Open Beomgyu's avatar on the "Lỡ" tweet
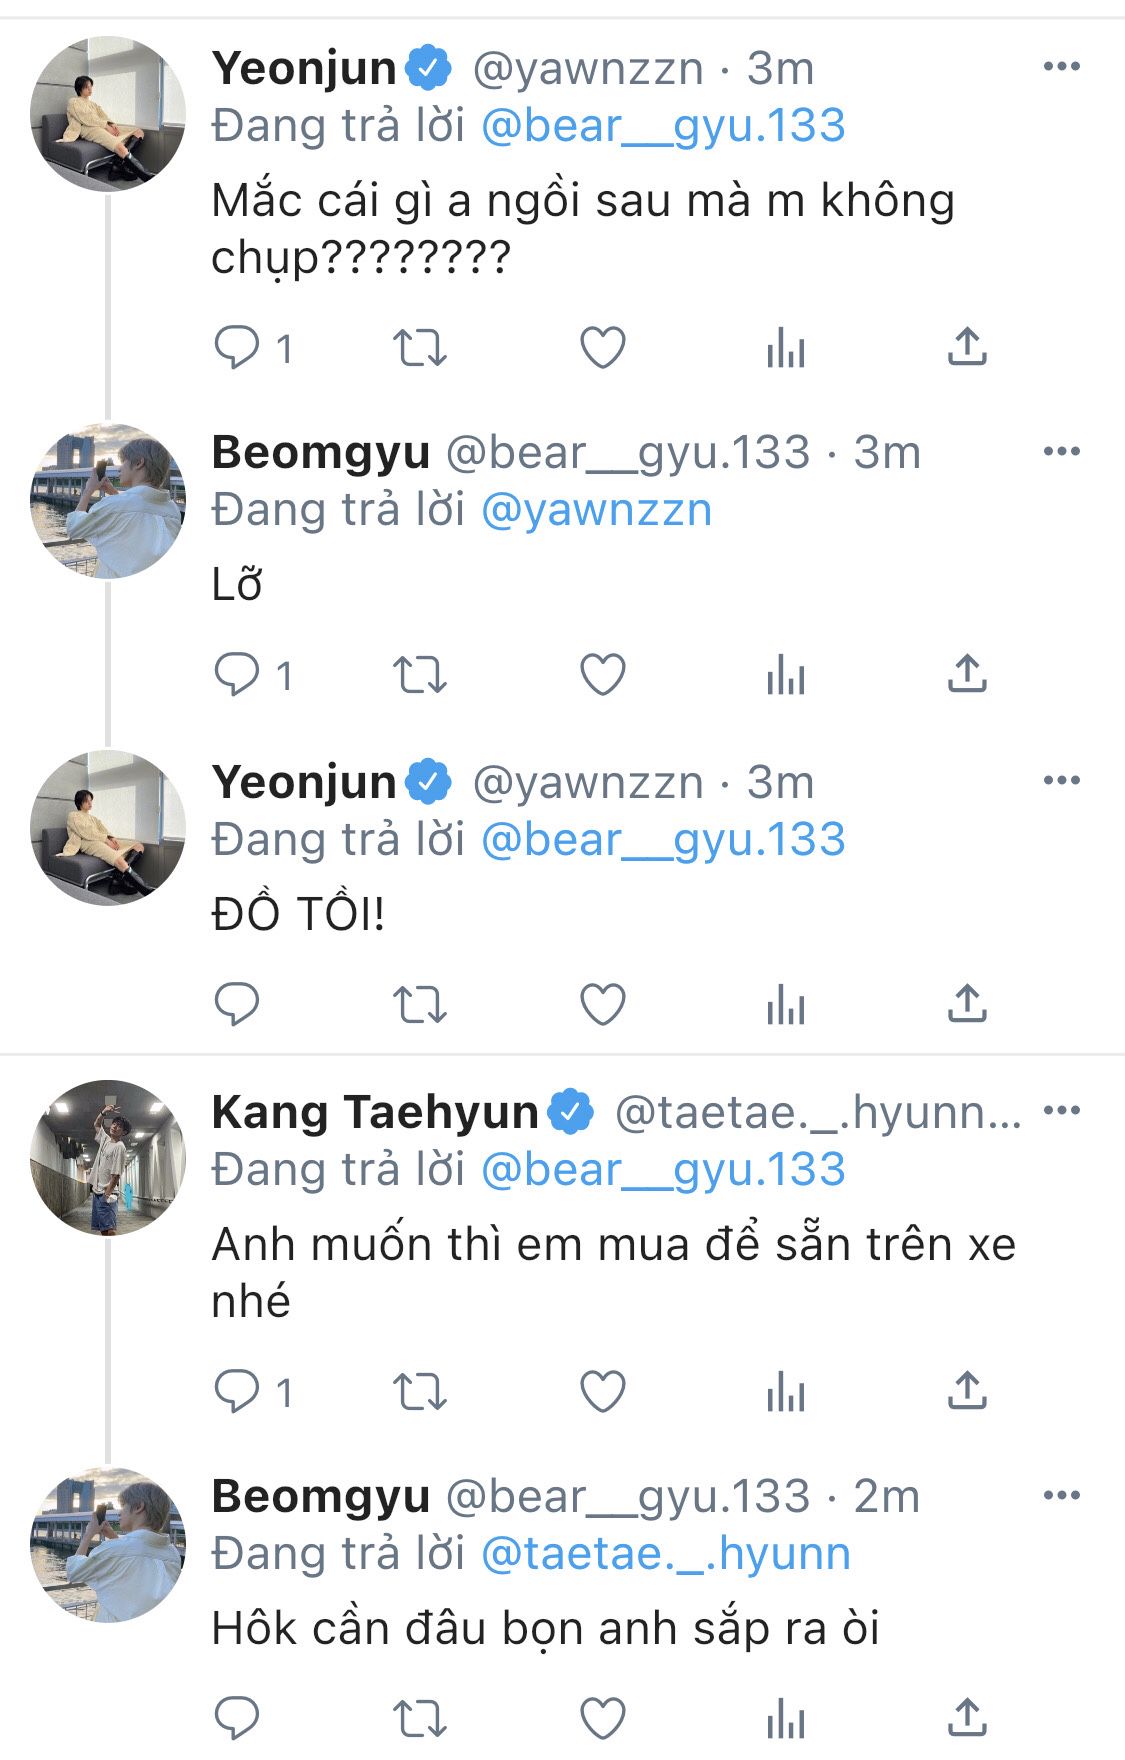 pyautogui.click(x=108, y=500)
